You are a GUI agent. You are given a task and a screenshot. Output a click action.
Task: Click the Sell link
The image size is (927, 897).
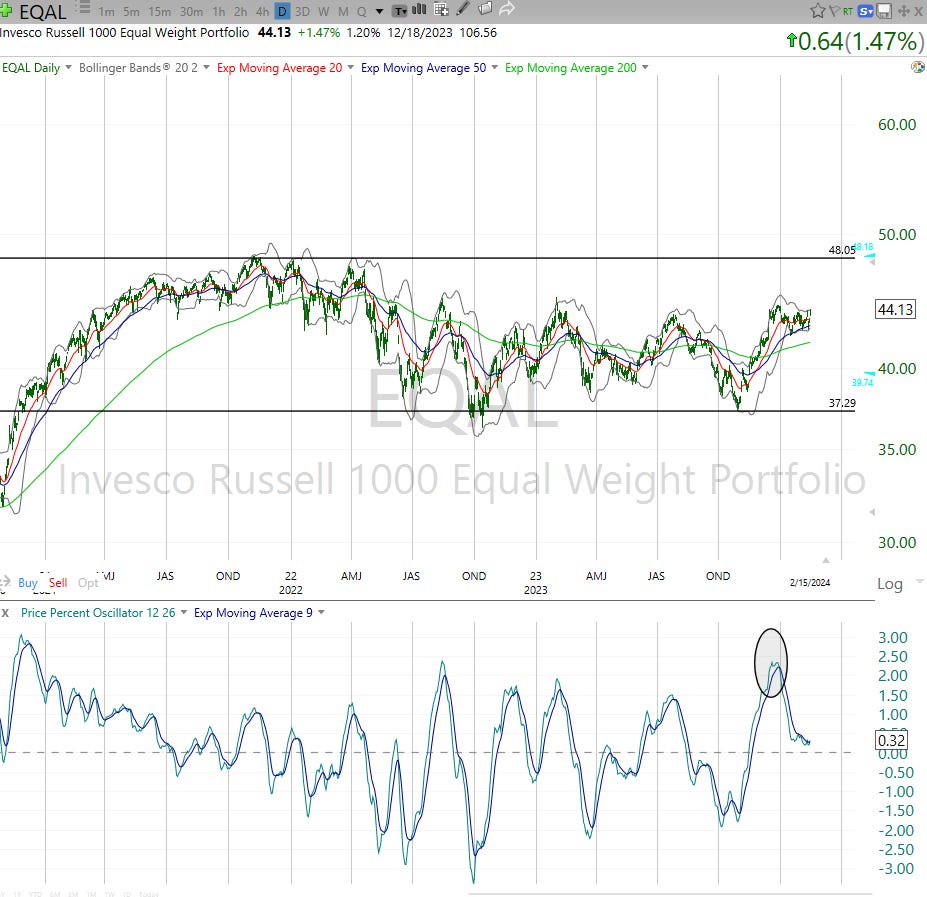pos(58,582)
